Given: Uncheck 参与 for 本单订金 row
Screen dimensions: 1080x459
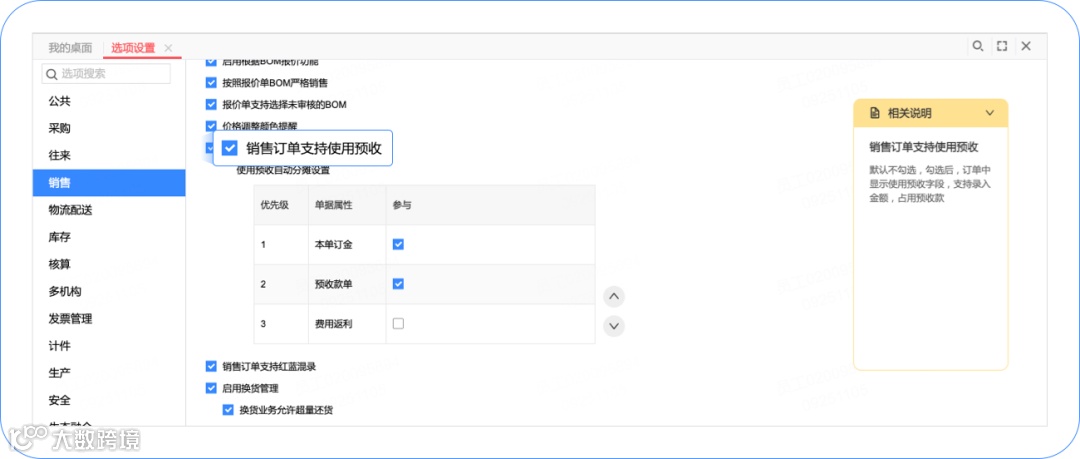Looking at the screenshot, I should click(398, 244).
